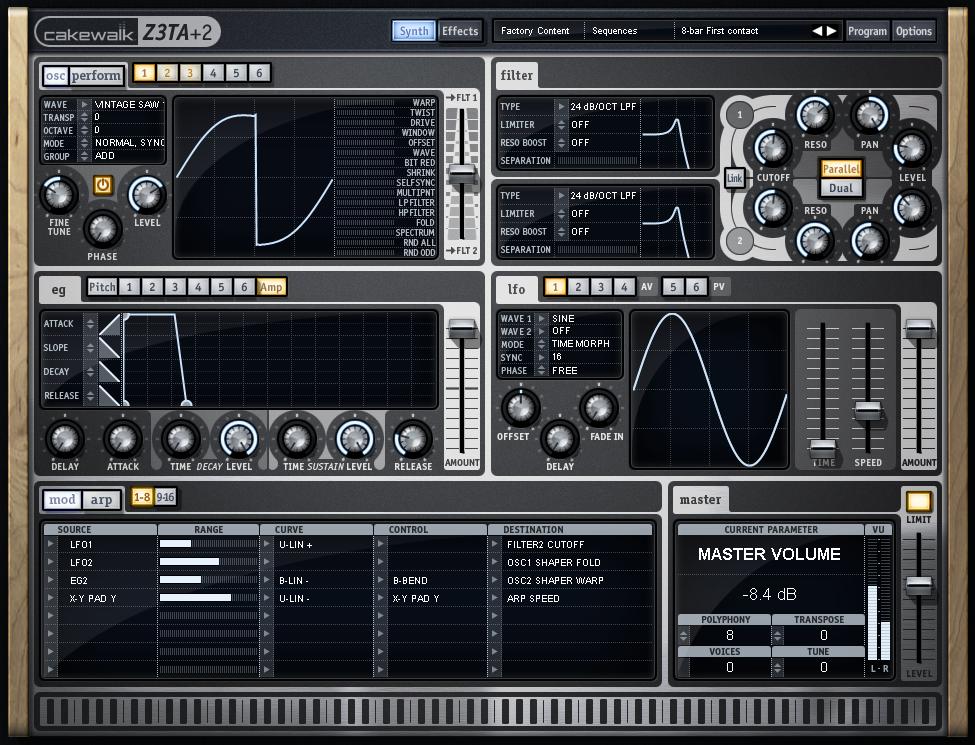Image resolution: width=975 pixels, height=745 pixels.
Task: Click the filter 2 round button
Action: point(739,241)
